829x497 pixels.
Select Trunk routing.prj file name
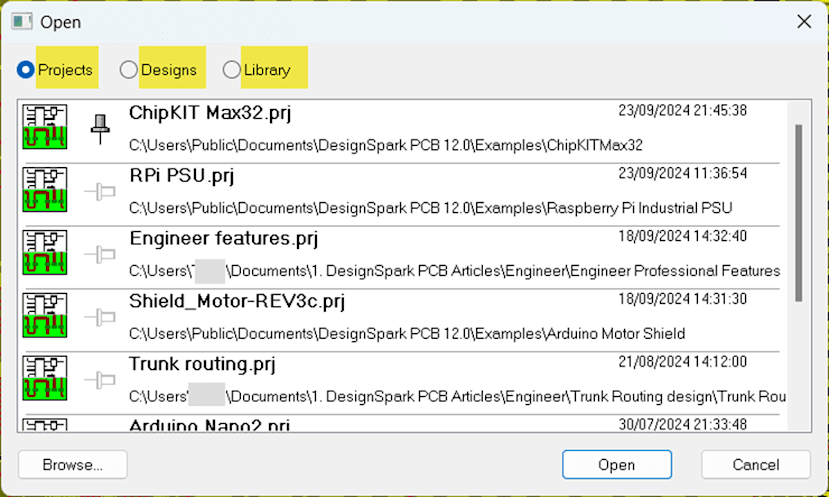[x=202, y=365]
